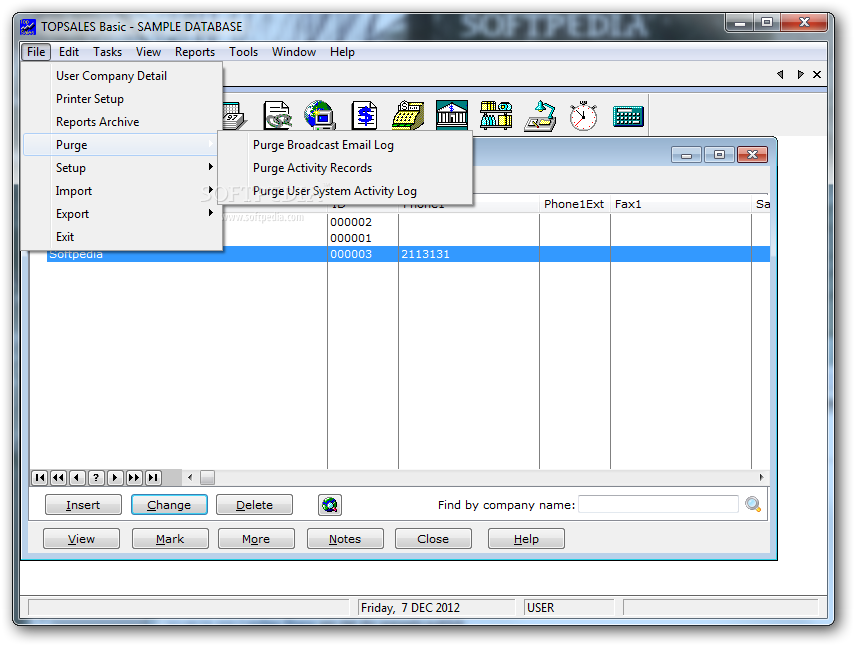855x646 pixels.
Task: Open the View menu
Action: [148, 52]
